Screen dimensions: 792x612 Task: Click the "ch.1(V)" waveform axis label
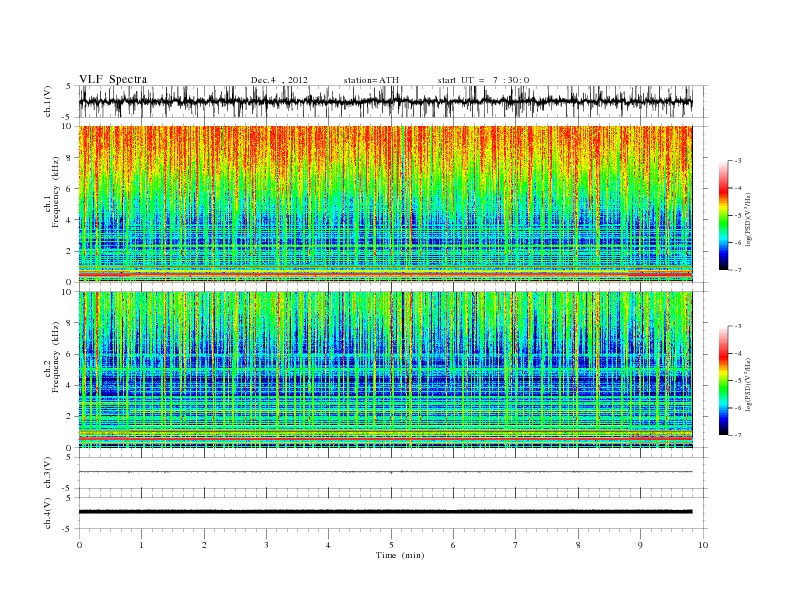(48, 101)
